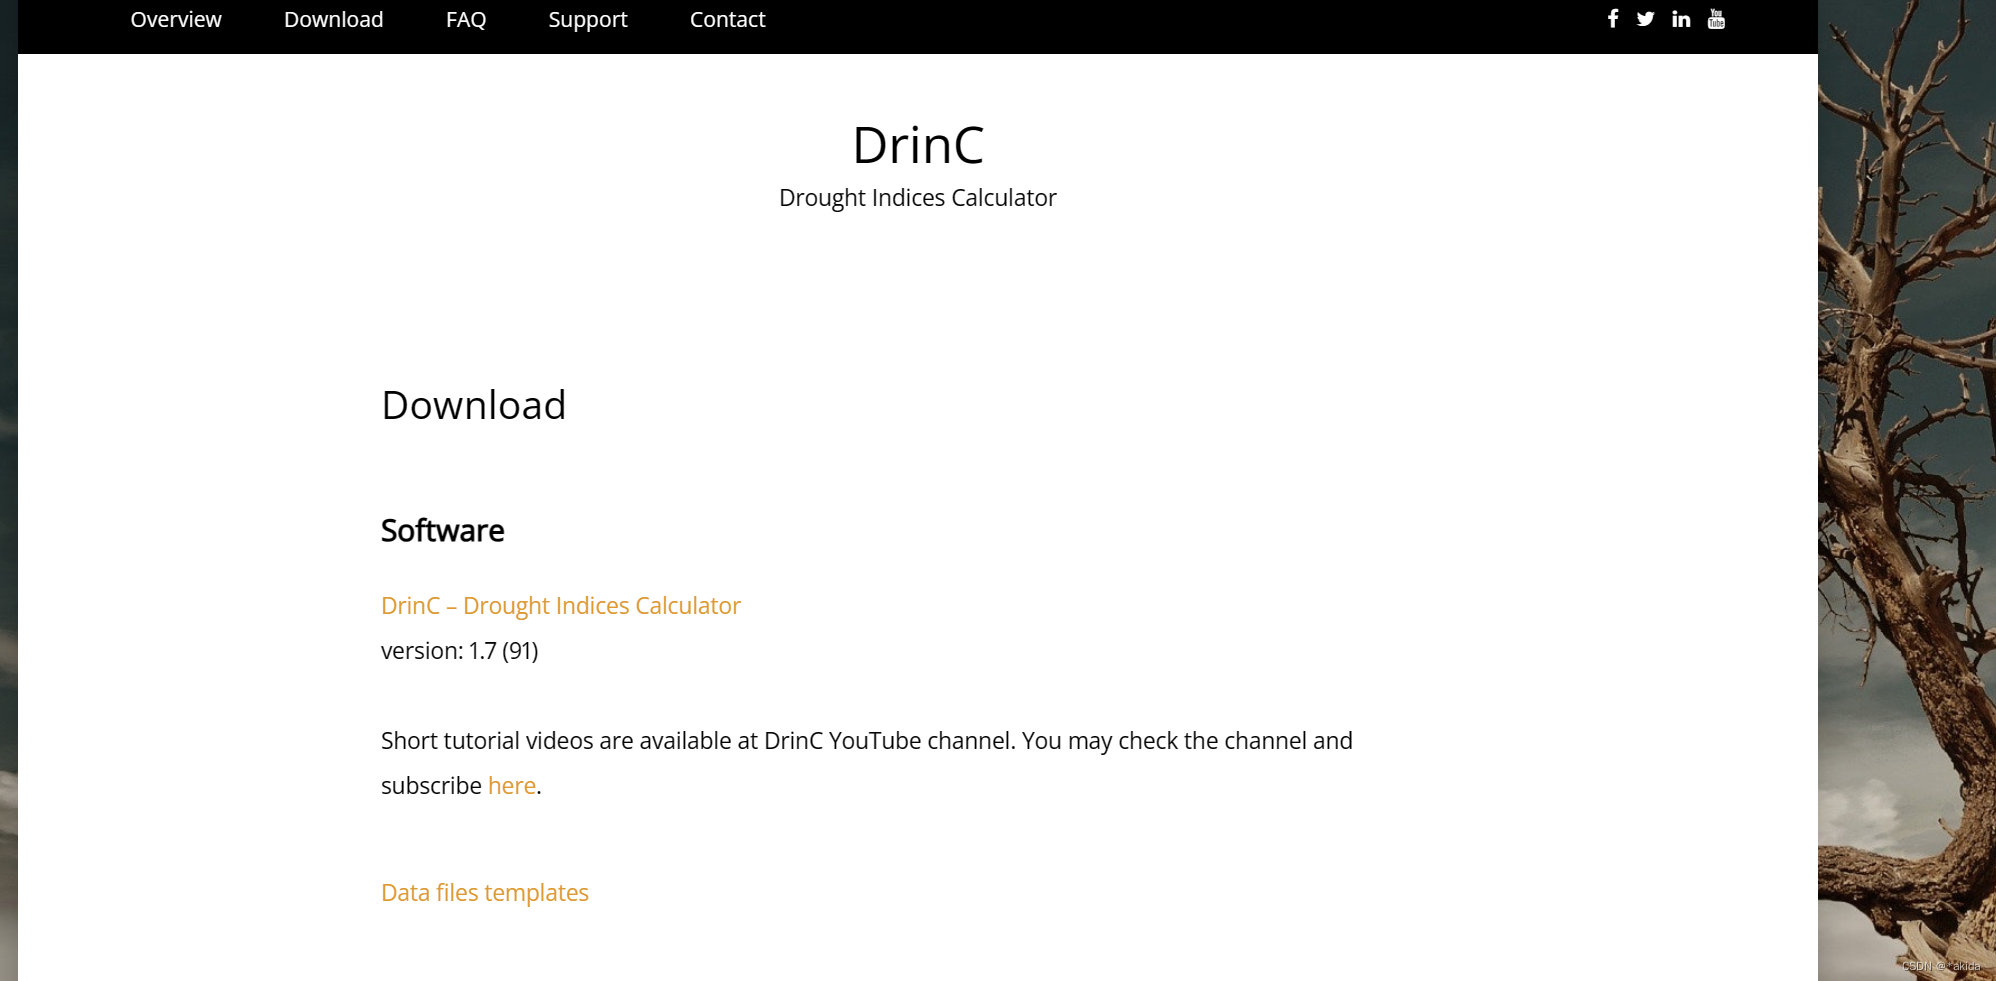Screen dimensions: 1996x981
Task: Go to the Overview menu item
Action: [176, 19]
